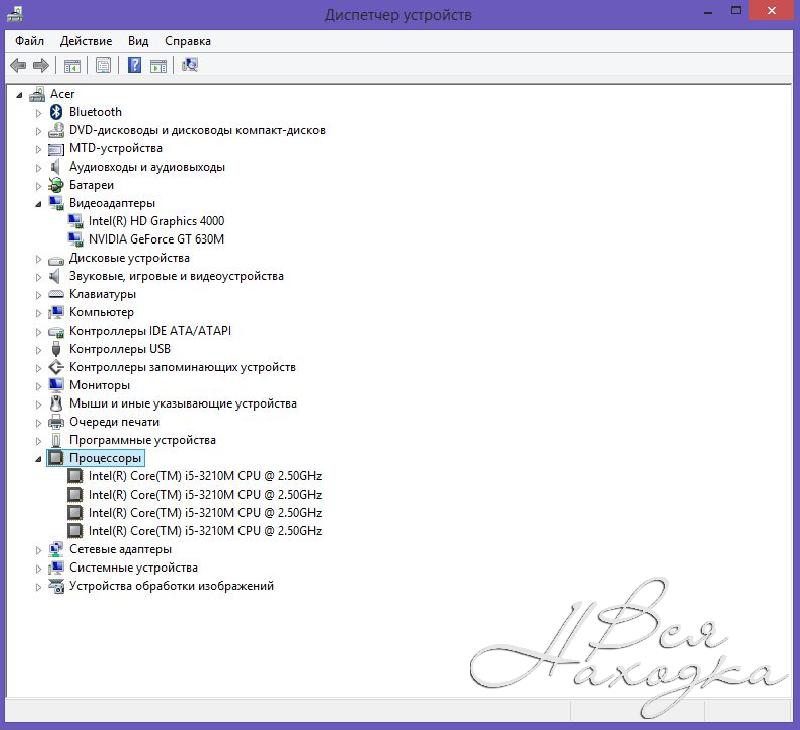Image resolution: width=800 pixels, height=730 pixels.
Task: Collapse the Процессоры category arrow
Action: (x=39, y=459)
